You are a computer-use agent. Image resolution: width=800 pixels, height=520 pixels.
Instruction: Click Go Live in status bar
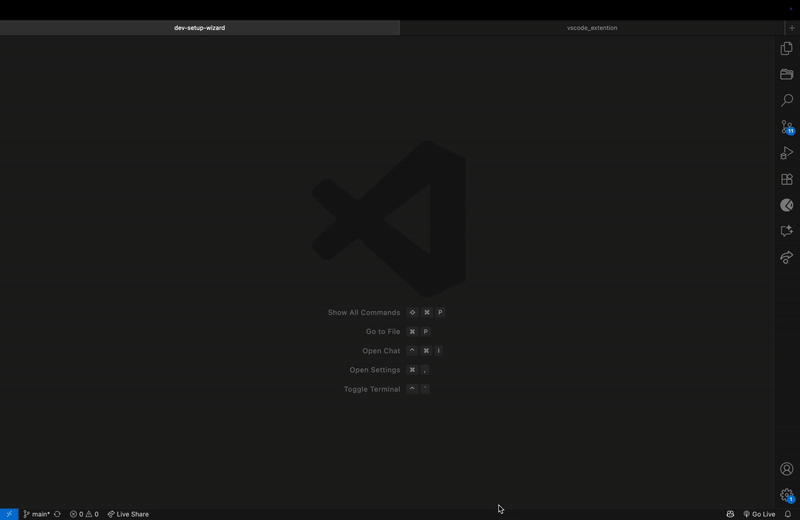(759, 514)
